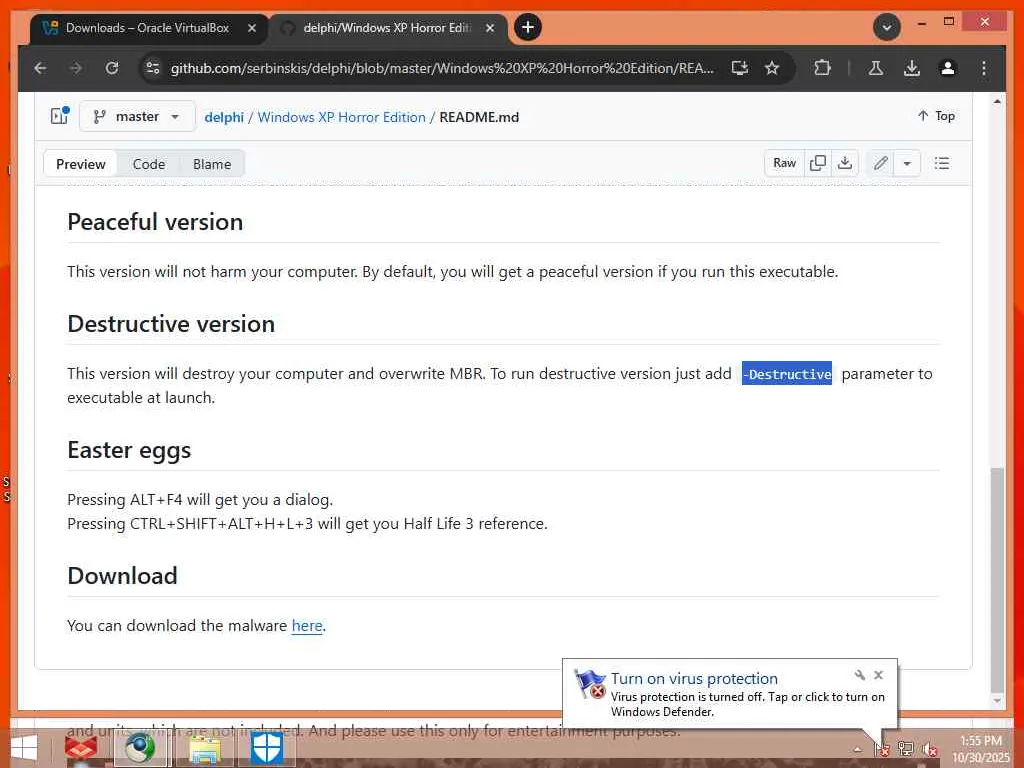Click the Destructive version heading

coord(171,324)
